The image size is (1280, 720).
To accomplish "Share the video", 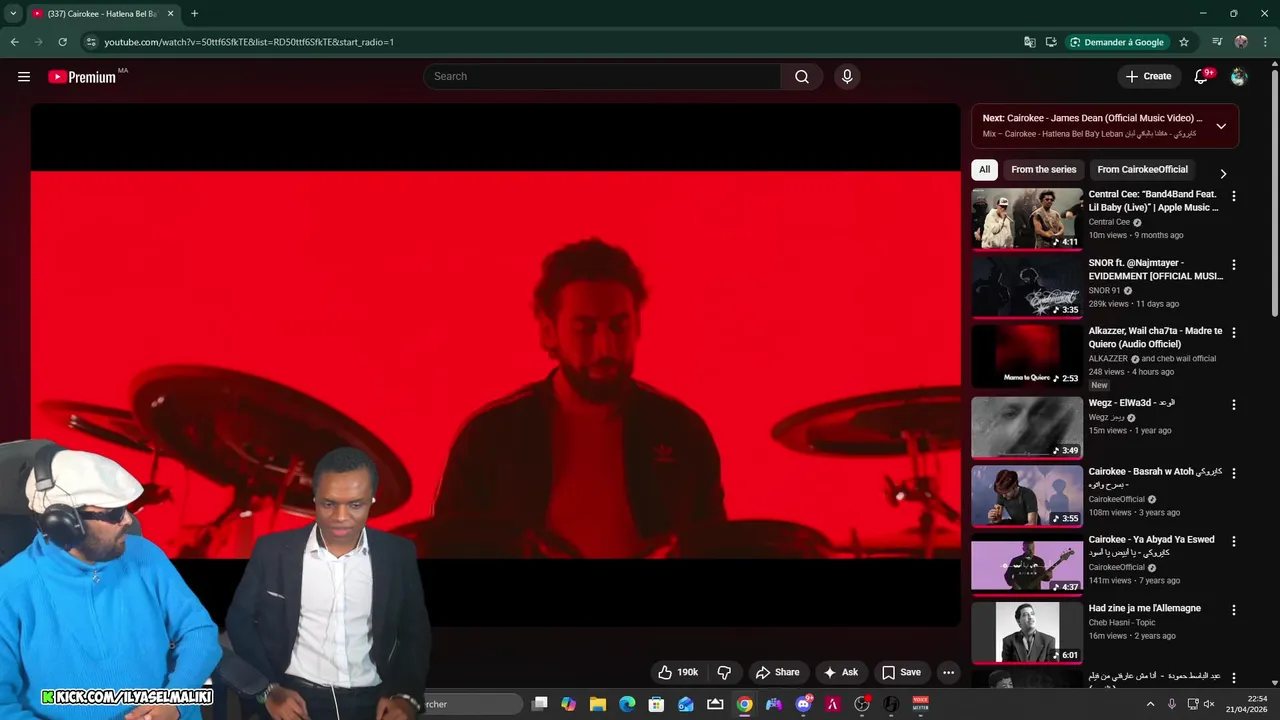I will point(778,672).
